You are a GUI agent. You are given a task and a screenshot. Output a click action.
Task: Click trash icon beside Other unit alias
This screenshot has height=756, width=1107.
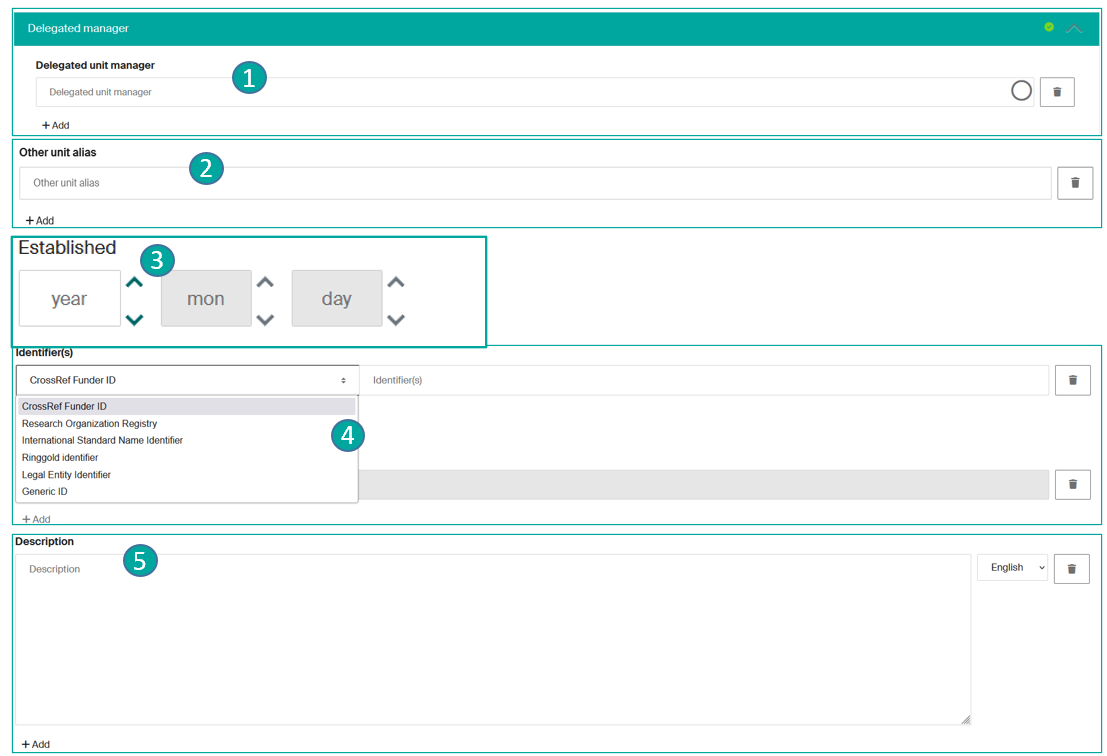[1075, 183]
